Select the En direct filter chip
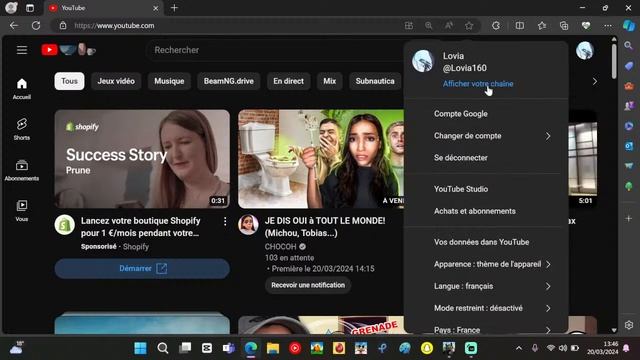This screenshot has width=640, height=360. (x=288, y=81)
